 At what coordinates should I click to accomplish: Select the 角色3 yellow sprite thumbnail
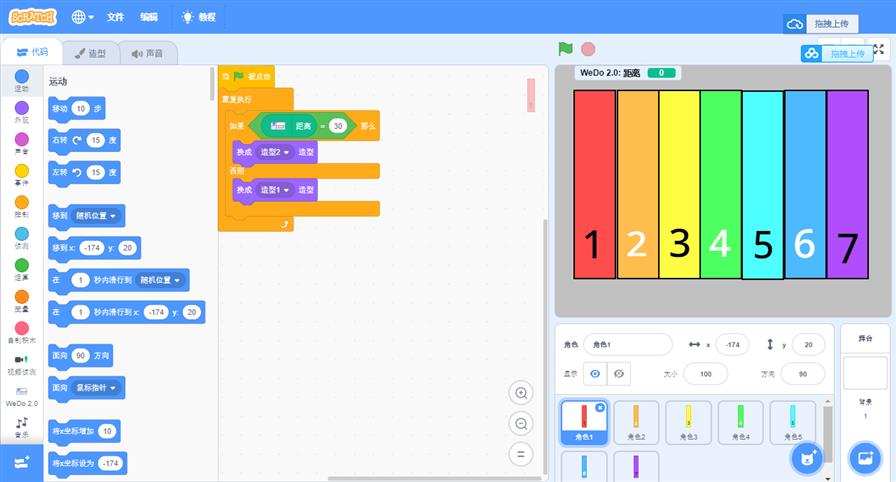tap(688, 422)
